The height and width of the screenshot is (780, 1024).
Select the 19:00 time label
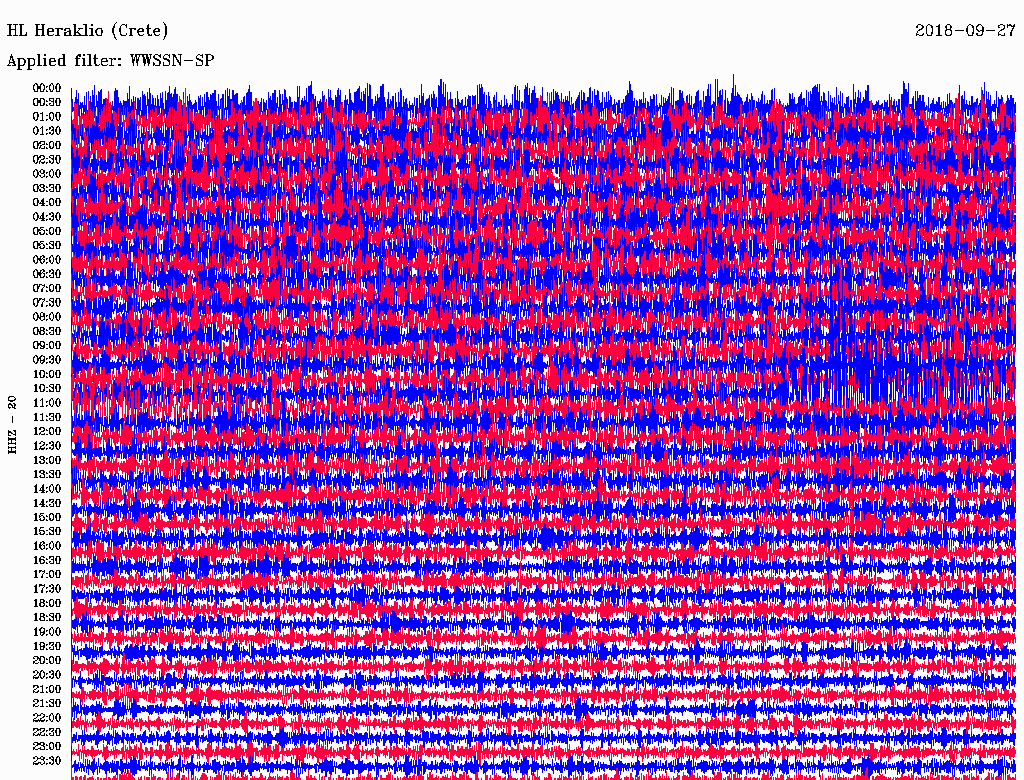pos(46,632)
